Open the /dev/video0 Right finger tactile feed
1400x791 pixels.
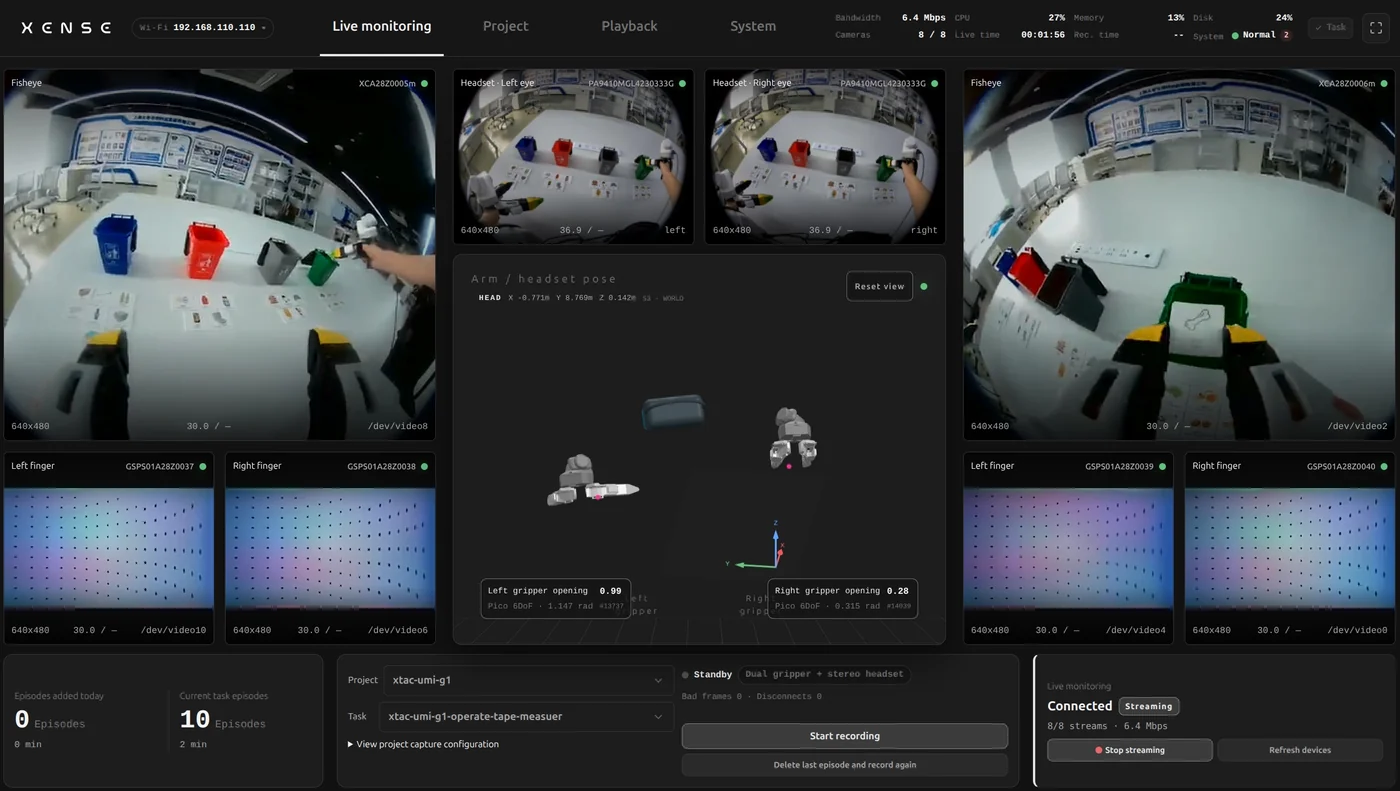coord(1290,548)
